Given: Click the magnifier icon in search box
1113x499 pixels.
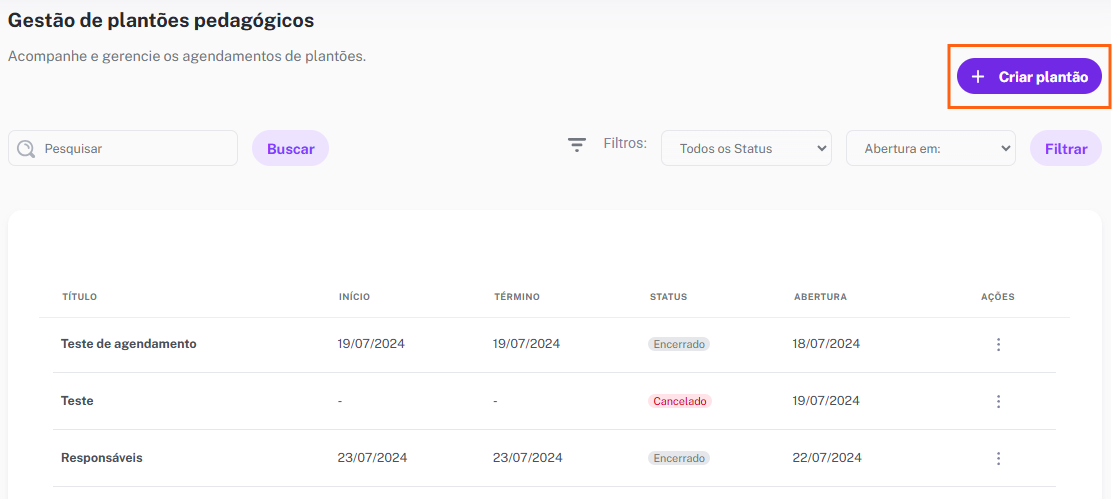Looking at the screenshot, I should [x=26, y=148].
